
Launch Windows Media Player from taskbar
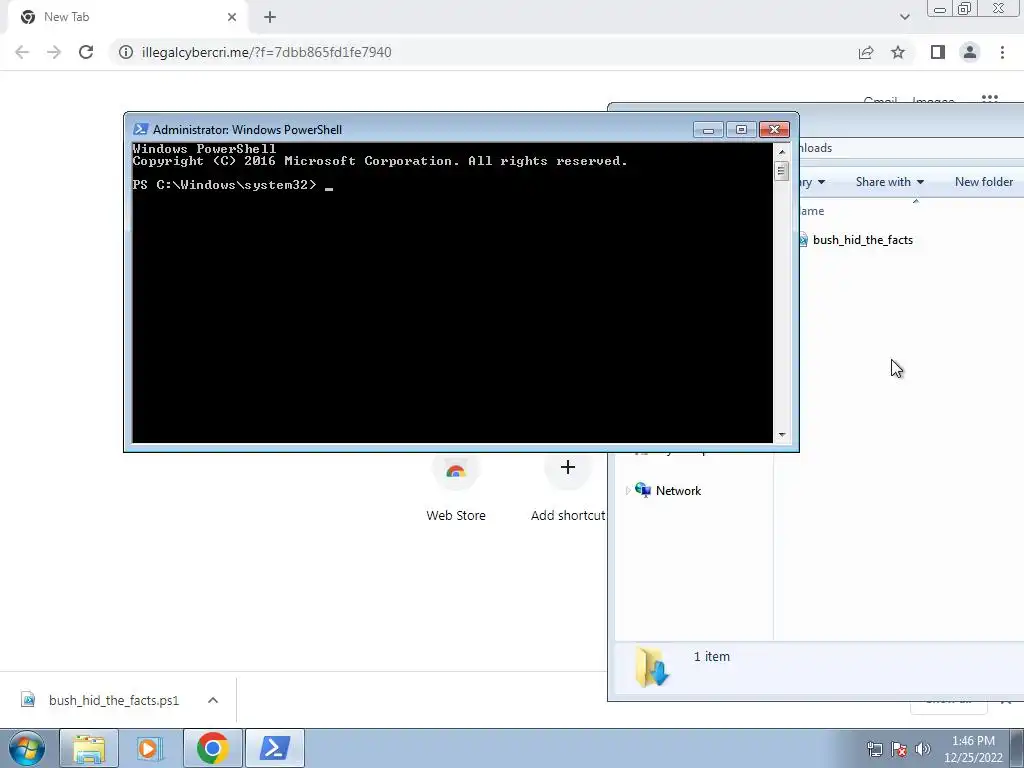[150, 748]
